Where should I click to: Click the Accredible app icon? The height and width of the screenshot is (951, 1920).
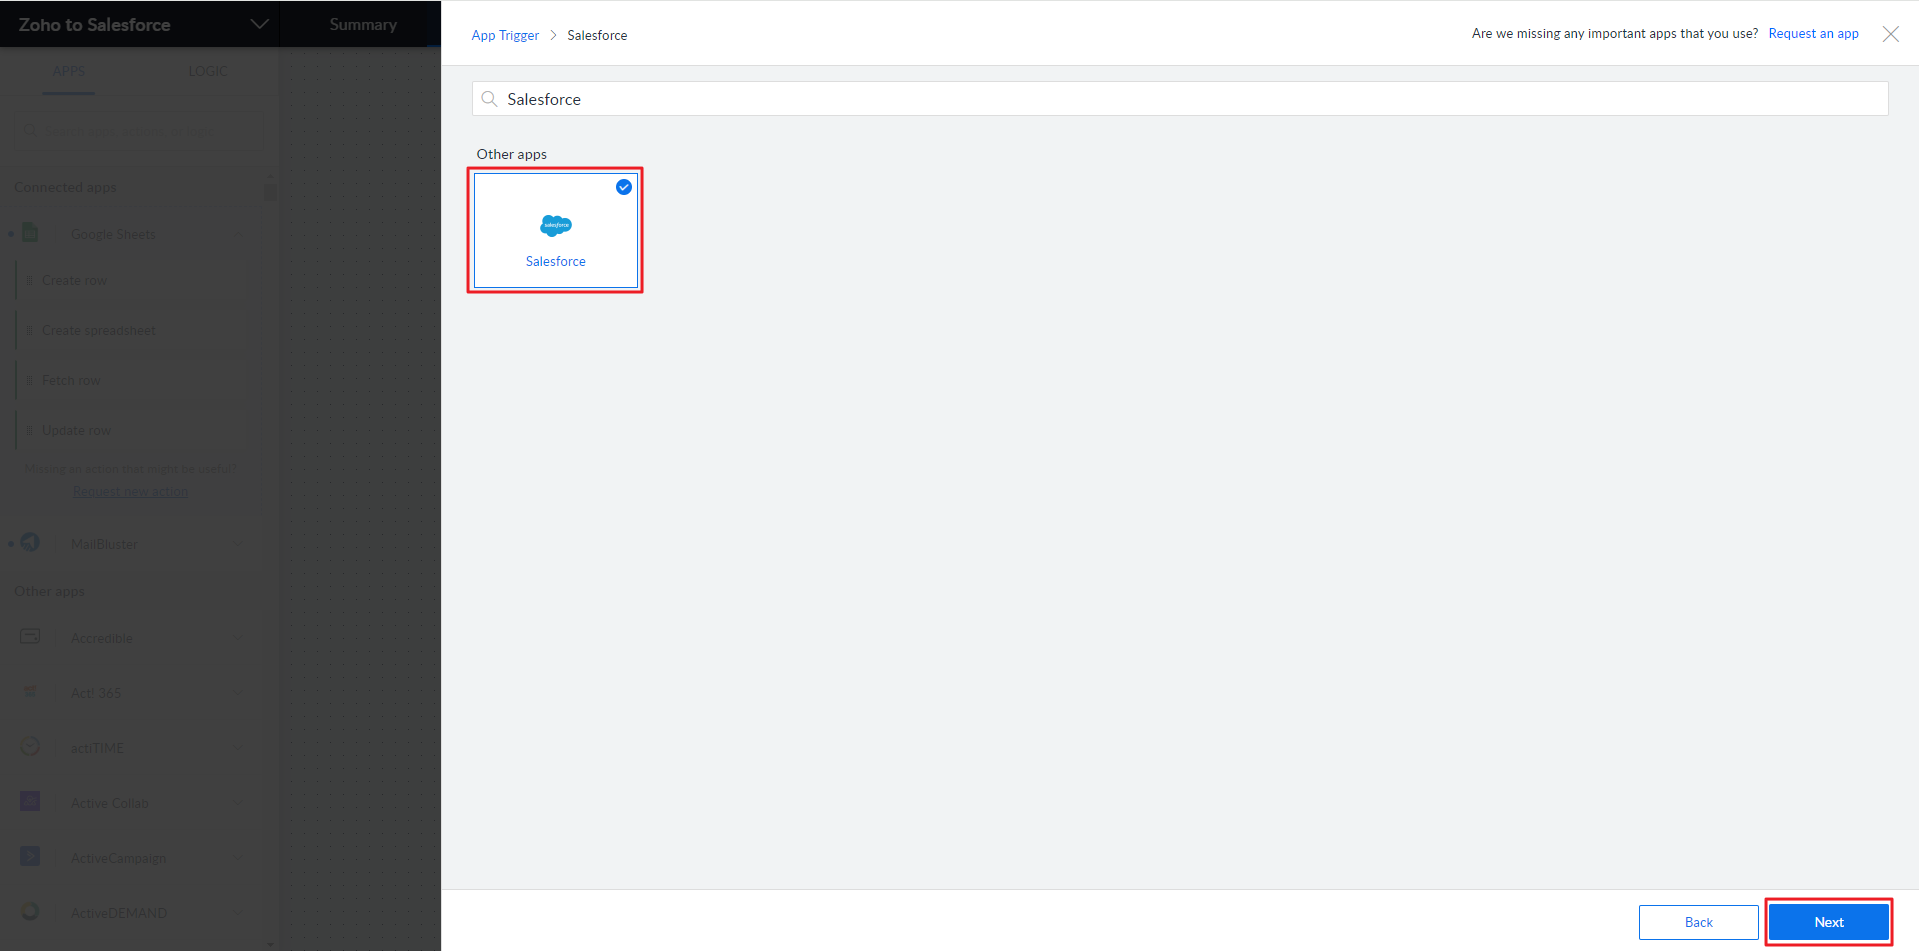(x=30, y=637)
